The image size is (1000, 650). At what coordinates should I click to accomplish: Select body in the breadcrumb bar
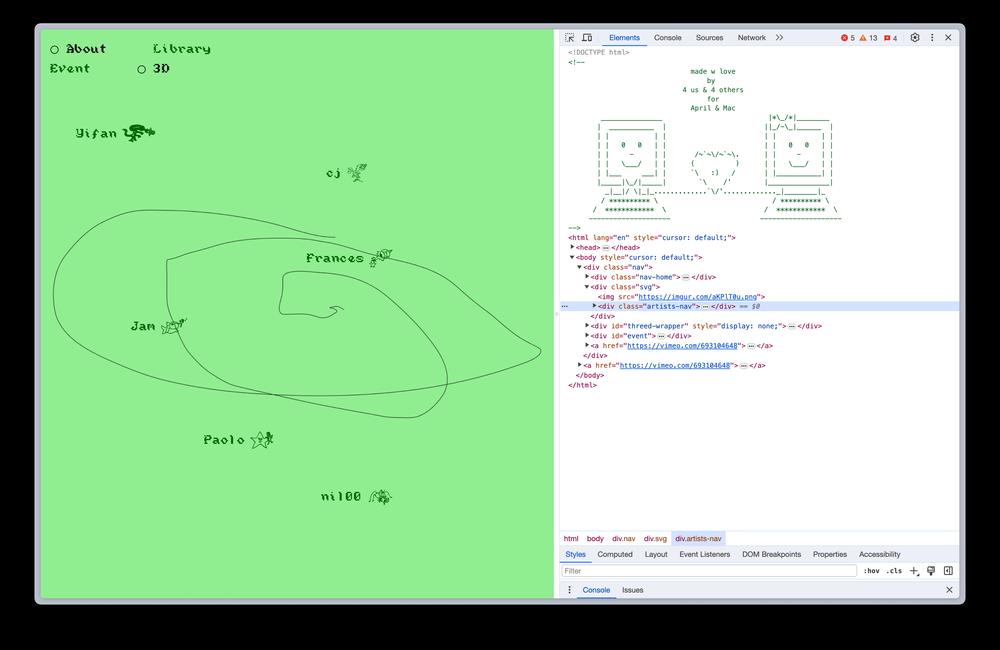pos(595,538)
